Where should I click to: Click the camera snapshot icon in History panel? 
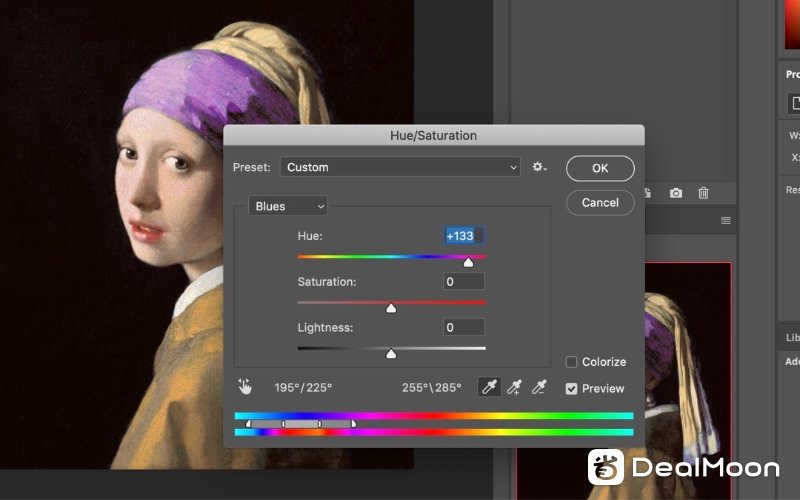(x=676, y=193)
